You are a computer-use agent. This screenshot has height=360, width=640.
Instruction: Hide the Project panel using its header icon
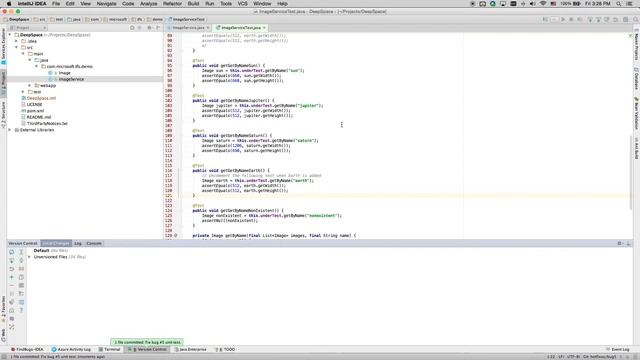point(158,28)
